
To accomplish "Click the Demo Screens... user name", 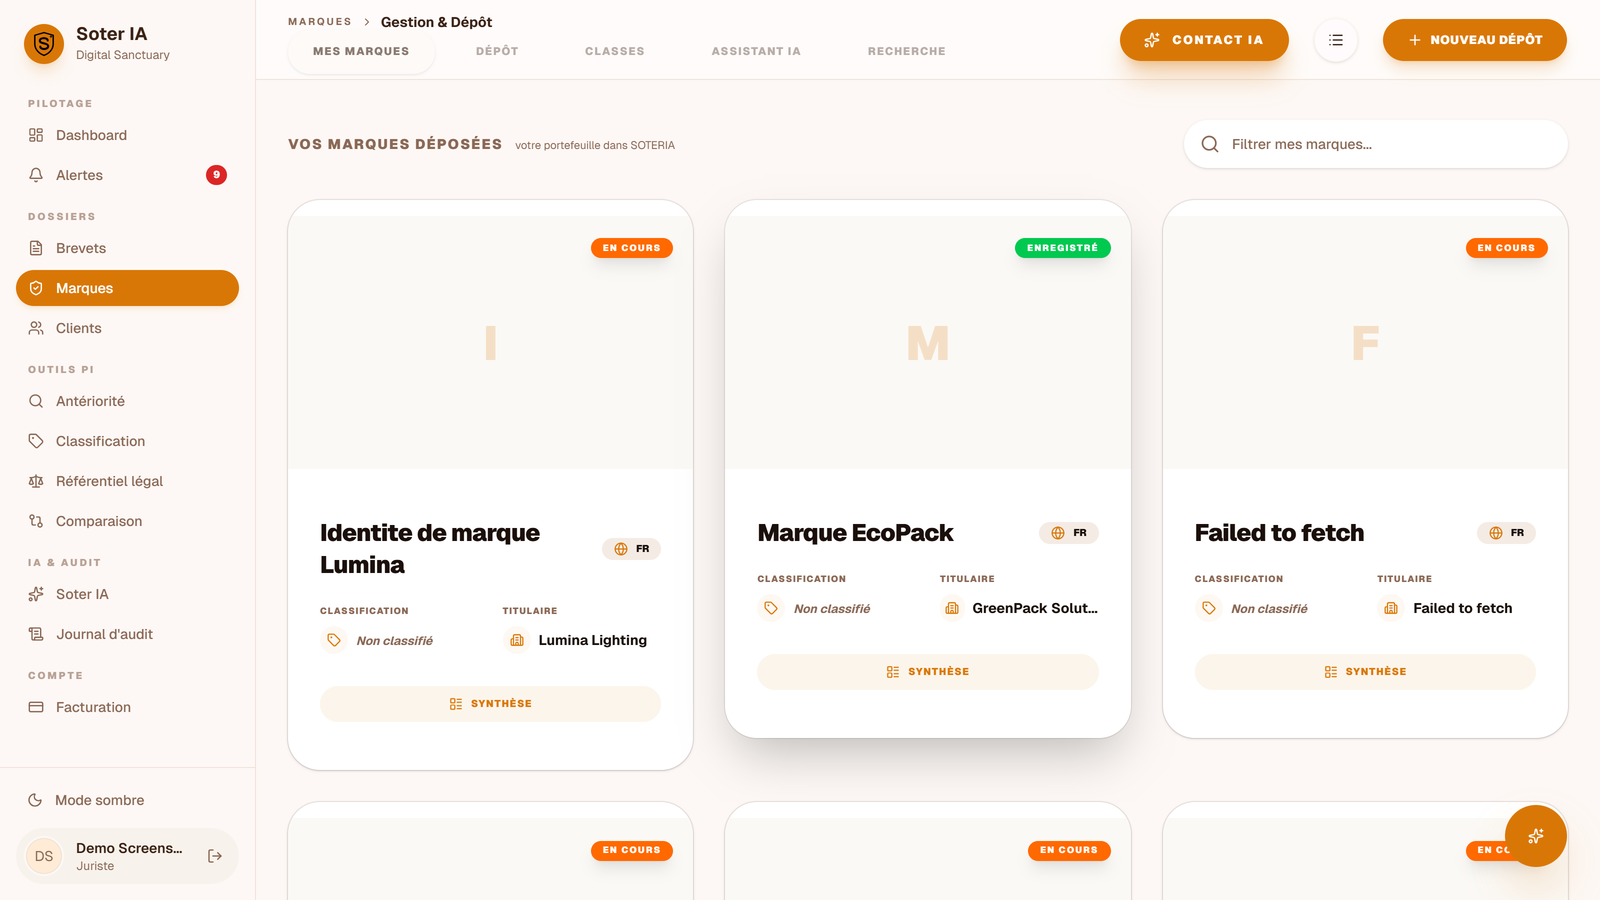I will [129, 848].
